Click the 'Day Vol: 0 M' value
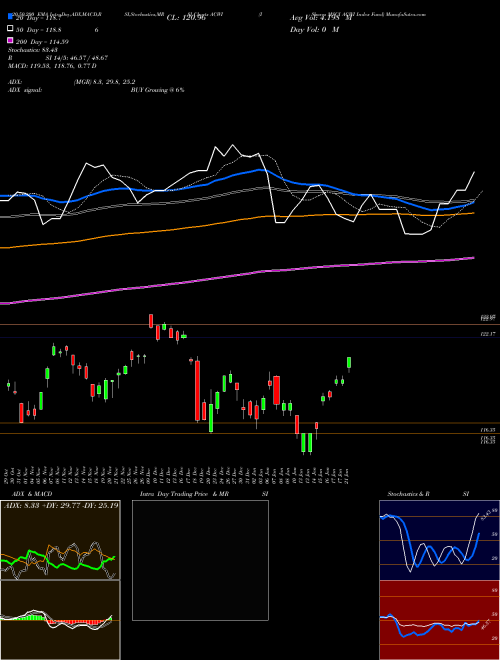 point(314,30)
